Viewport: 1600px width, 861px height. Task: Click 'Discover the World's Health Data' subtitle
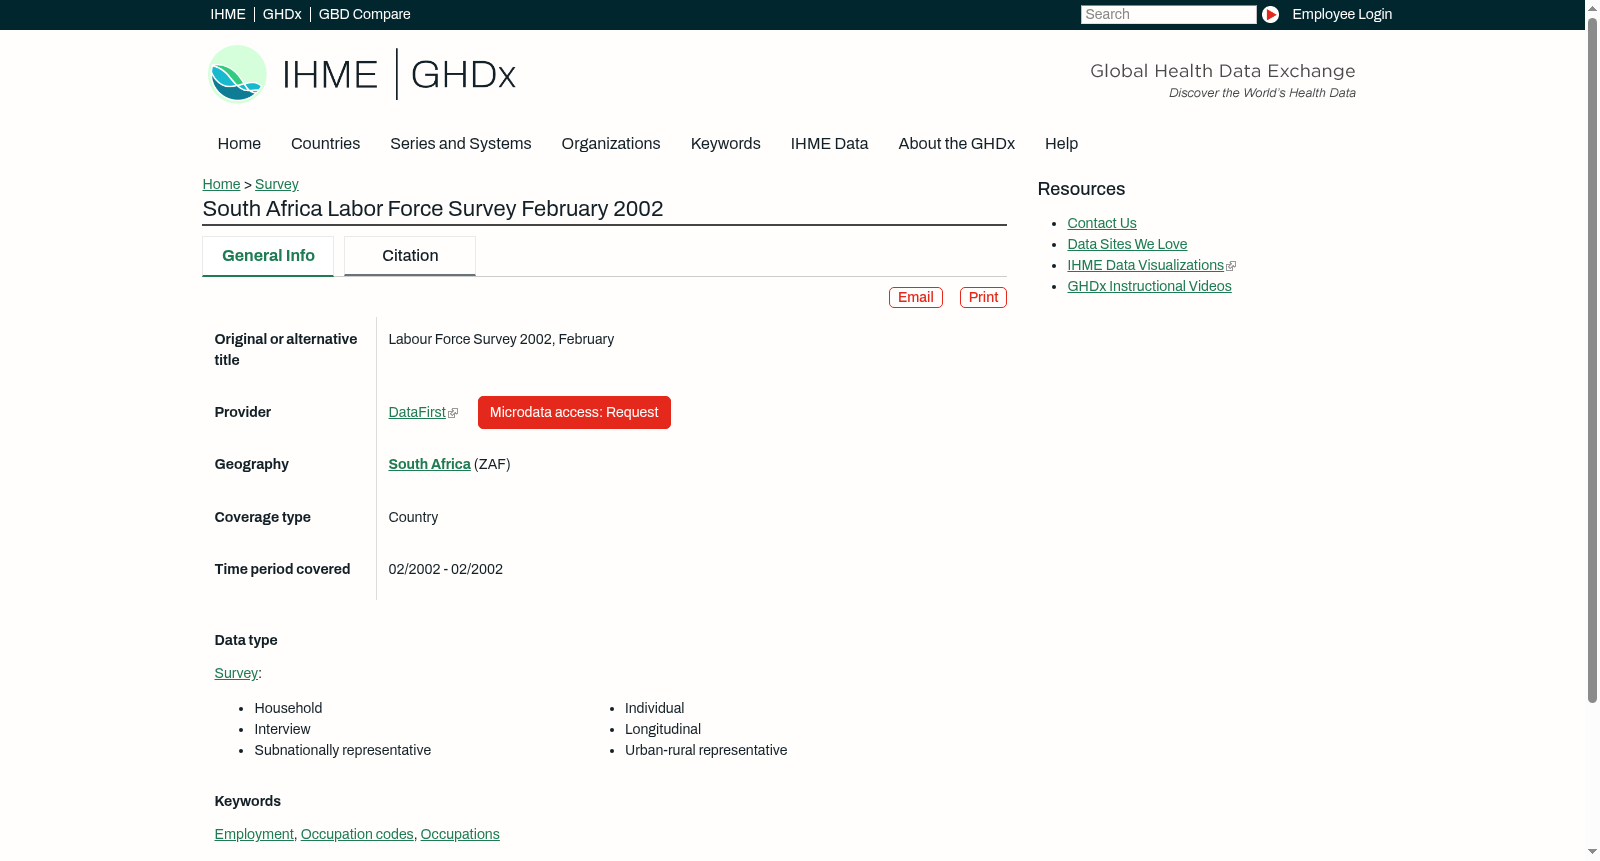(1262, 93)
